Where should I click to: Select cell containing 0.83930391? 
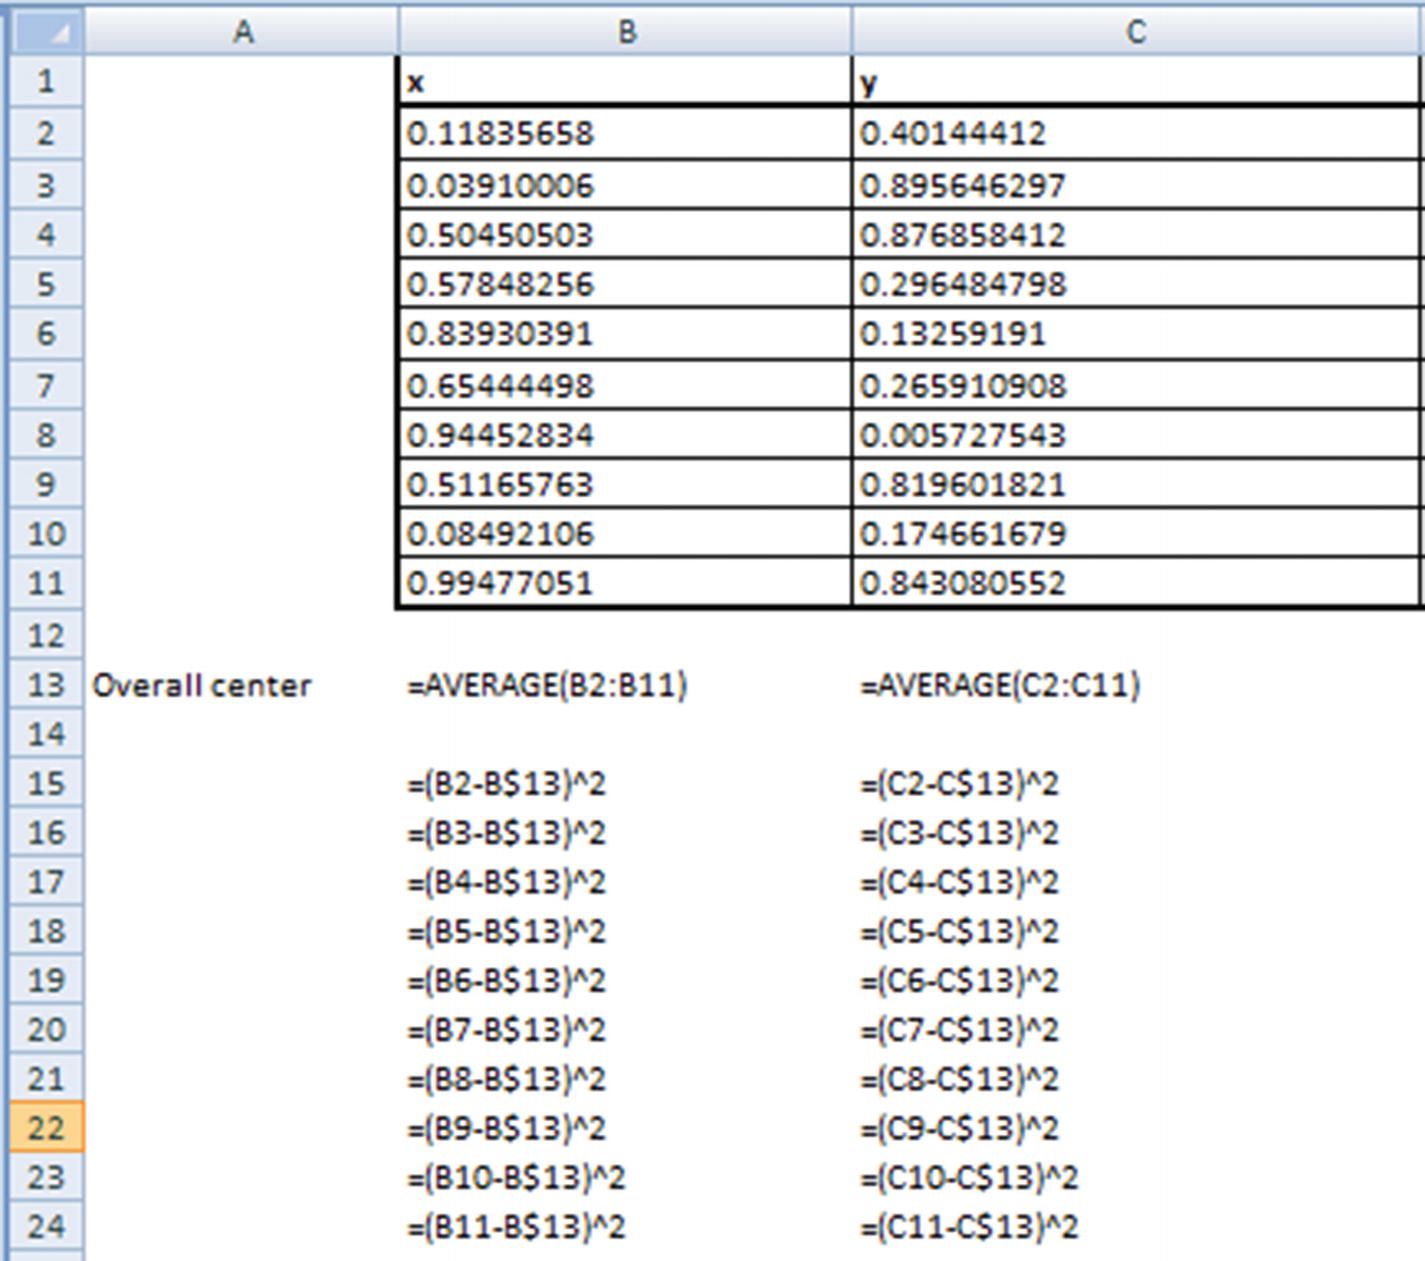pos(625,334)
